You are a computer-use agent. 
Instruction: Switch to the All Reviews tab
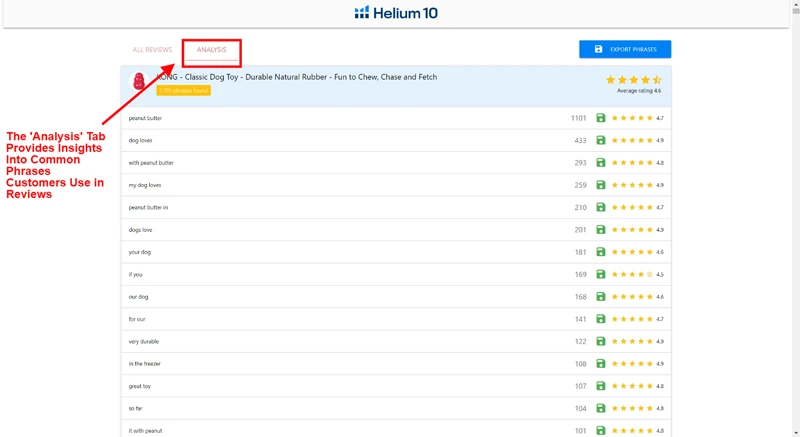pos(152,49)
